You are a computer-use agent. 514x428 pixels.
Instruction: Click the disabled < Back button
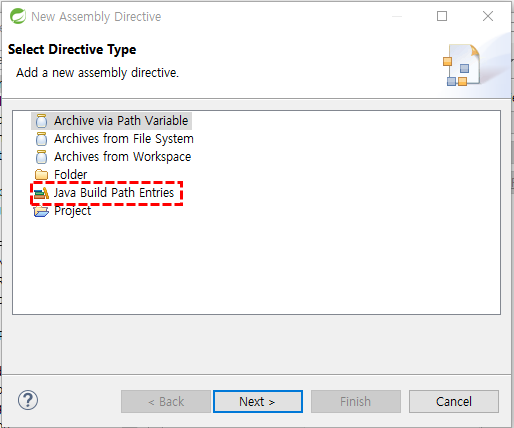(x=166, y=401)
